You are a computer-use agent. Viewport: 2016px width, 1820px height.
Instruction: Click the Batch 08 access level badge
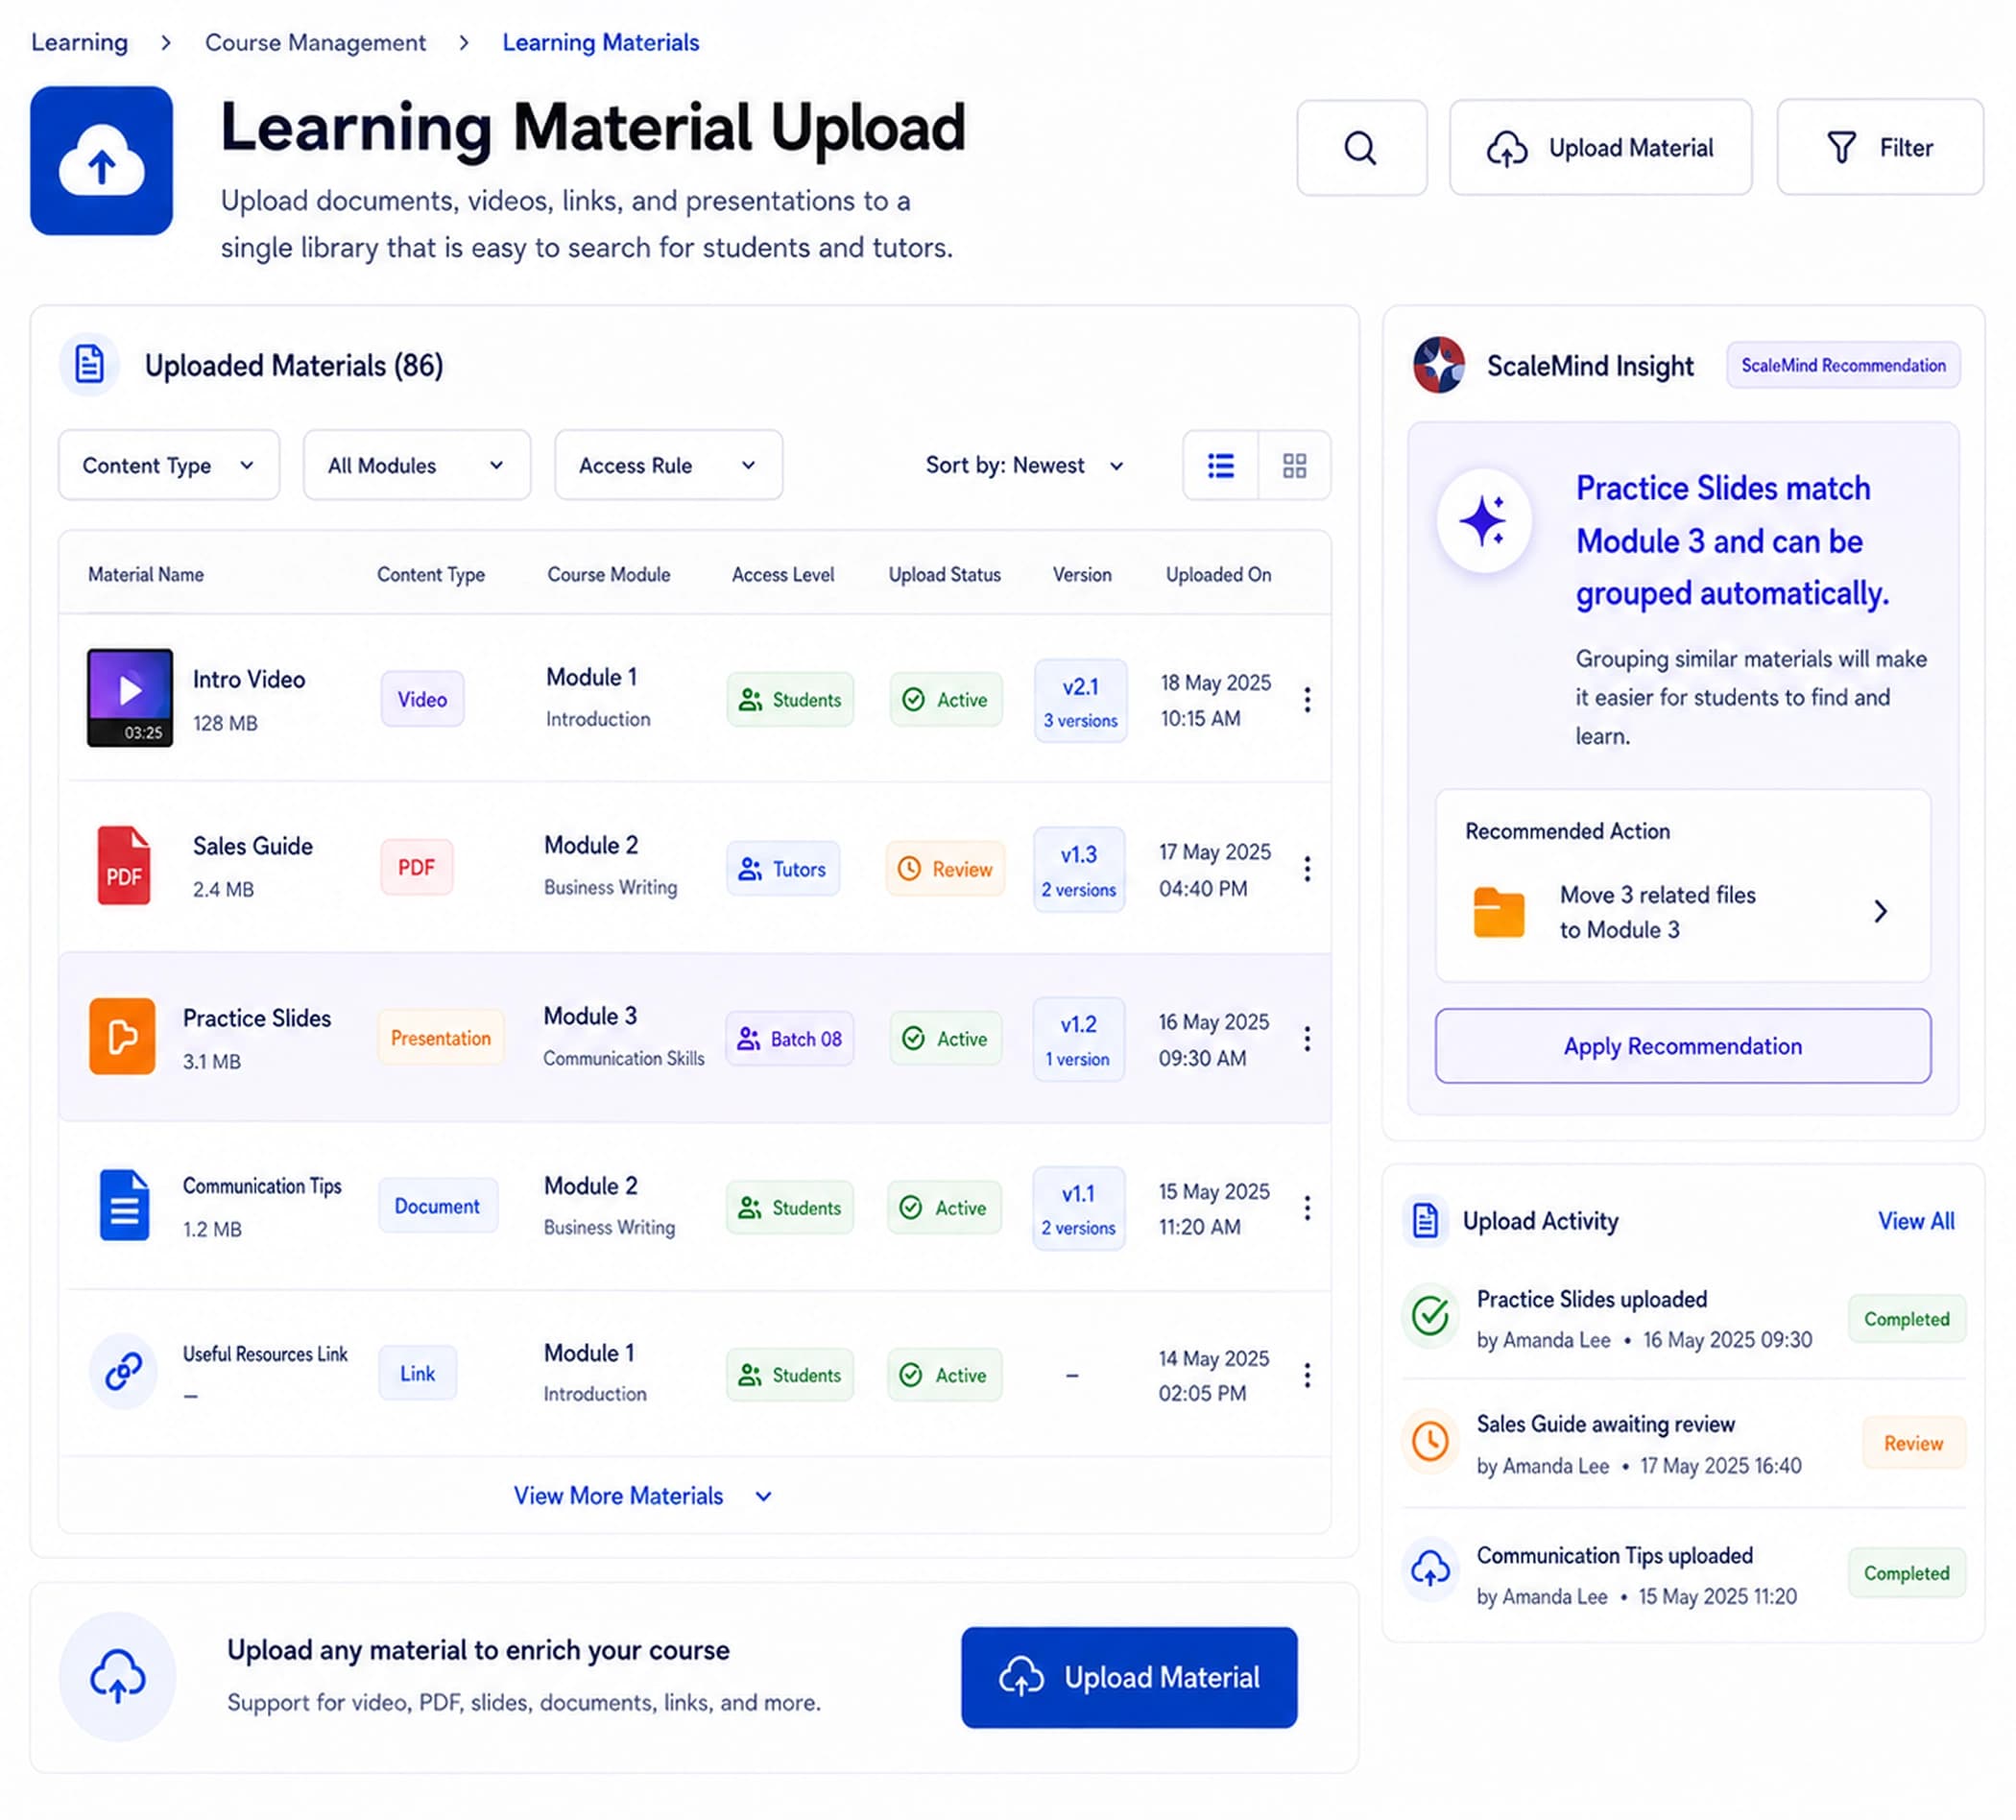tap(789, 1038)
